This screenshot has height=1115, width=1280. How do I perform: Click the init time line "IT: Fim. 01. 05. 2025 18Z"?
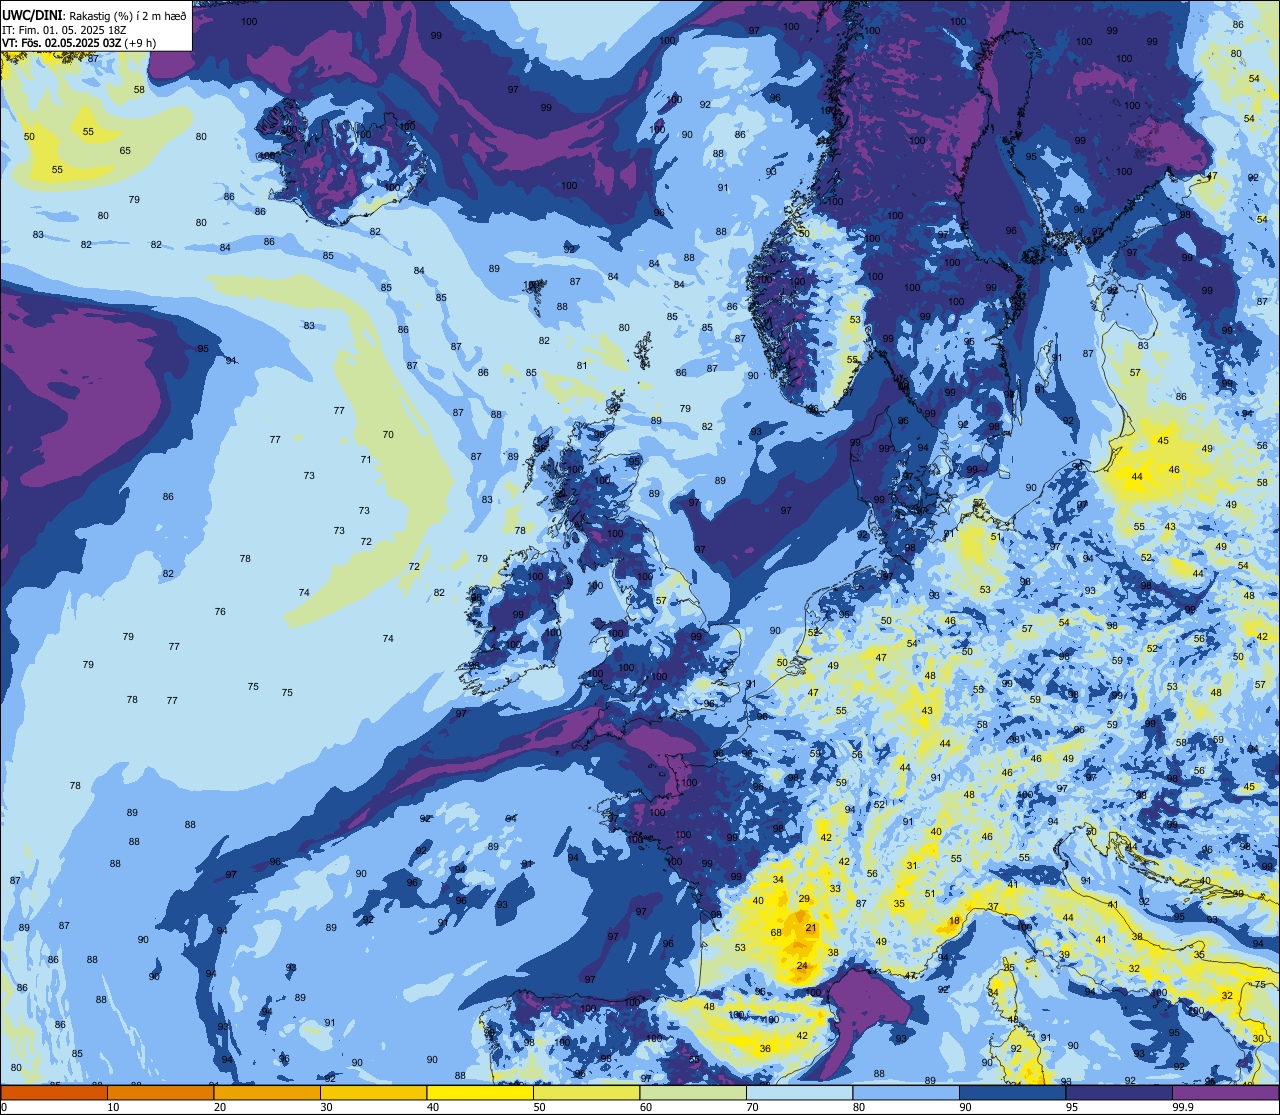click(x=66, y=30)
